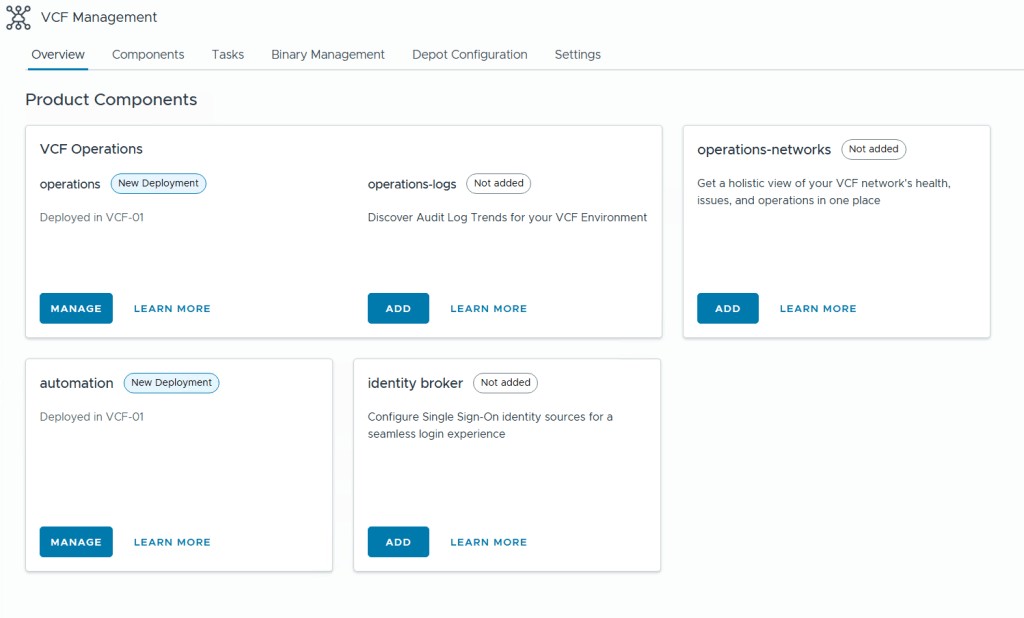Open LEARN MORE link for operations
This screenshot has height=618, width=1024.
click(x=172, y=309)
